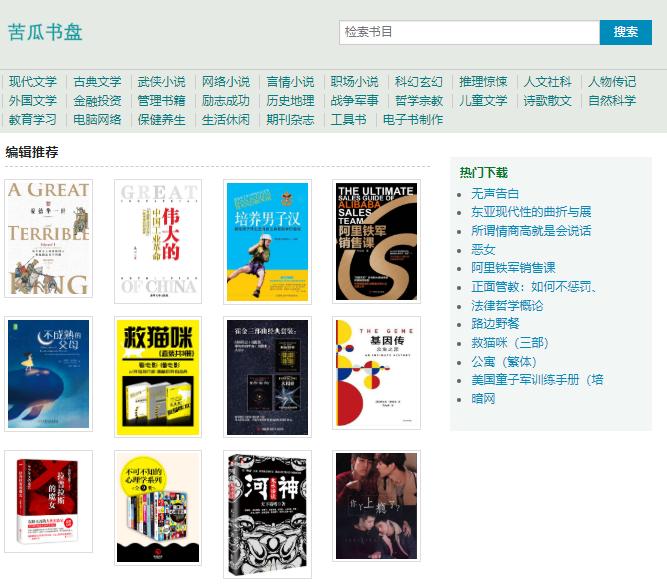Browse the 儿童文学 category
The image size is (667, 588).
(x=483, y=101)
